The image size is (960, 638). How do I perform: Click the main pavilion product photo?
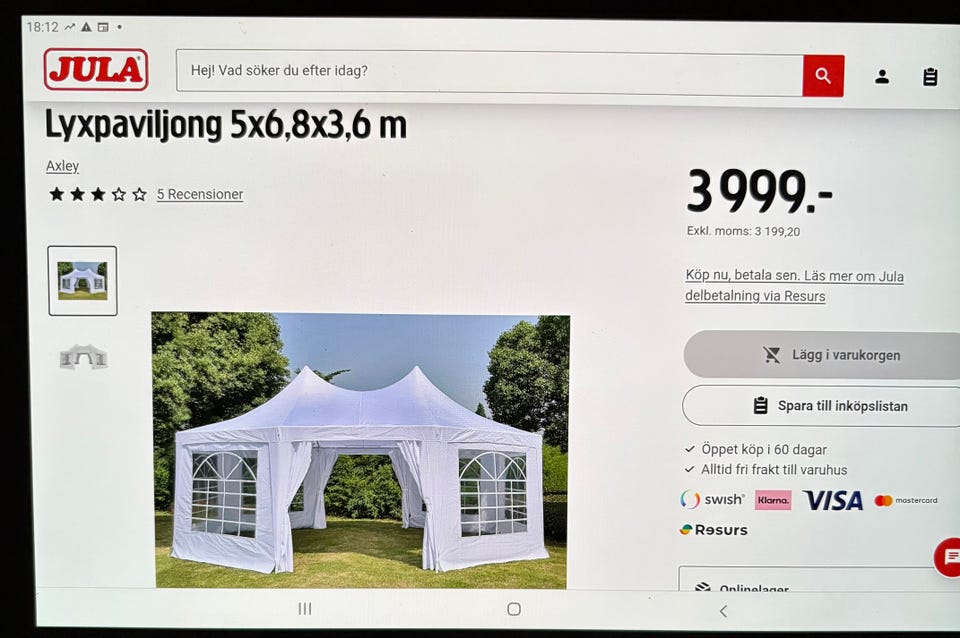[361, 451]
